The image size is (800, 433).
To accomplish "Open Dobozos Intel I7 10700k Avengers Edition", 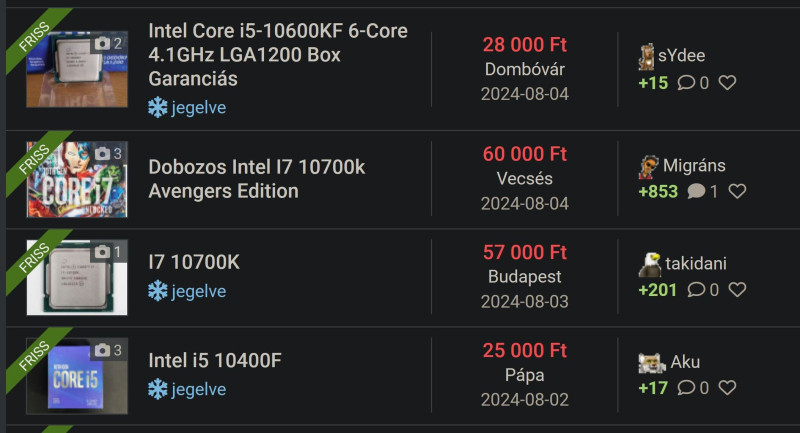I will point(257,179).
